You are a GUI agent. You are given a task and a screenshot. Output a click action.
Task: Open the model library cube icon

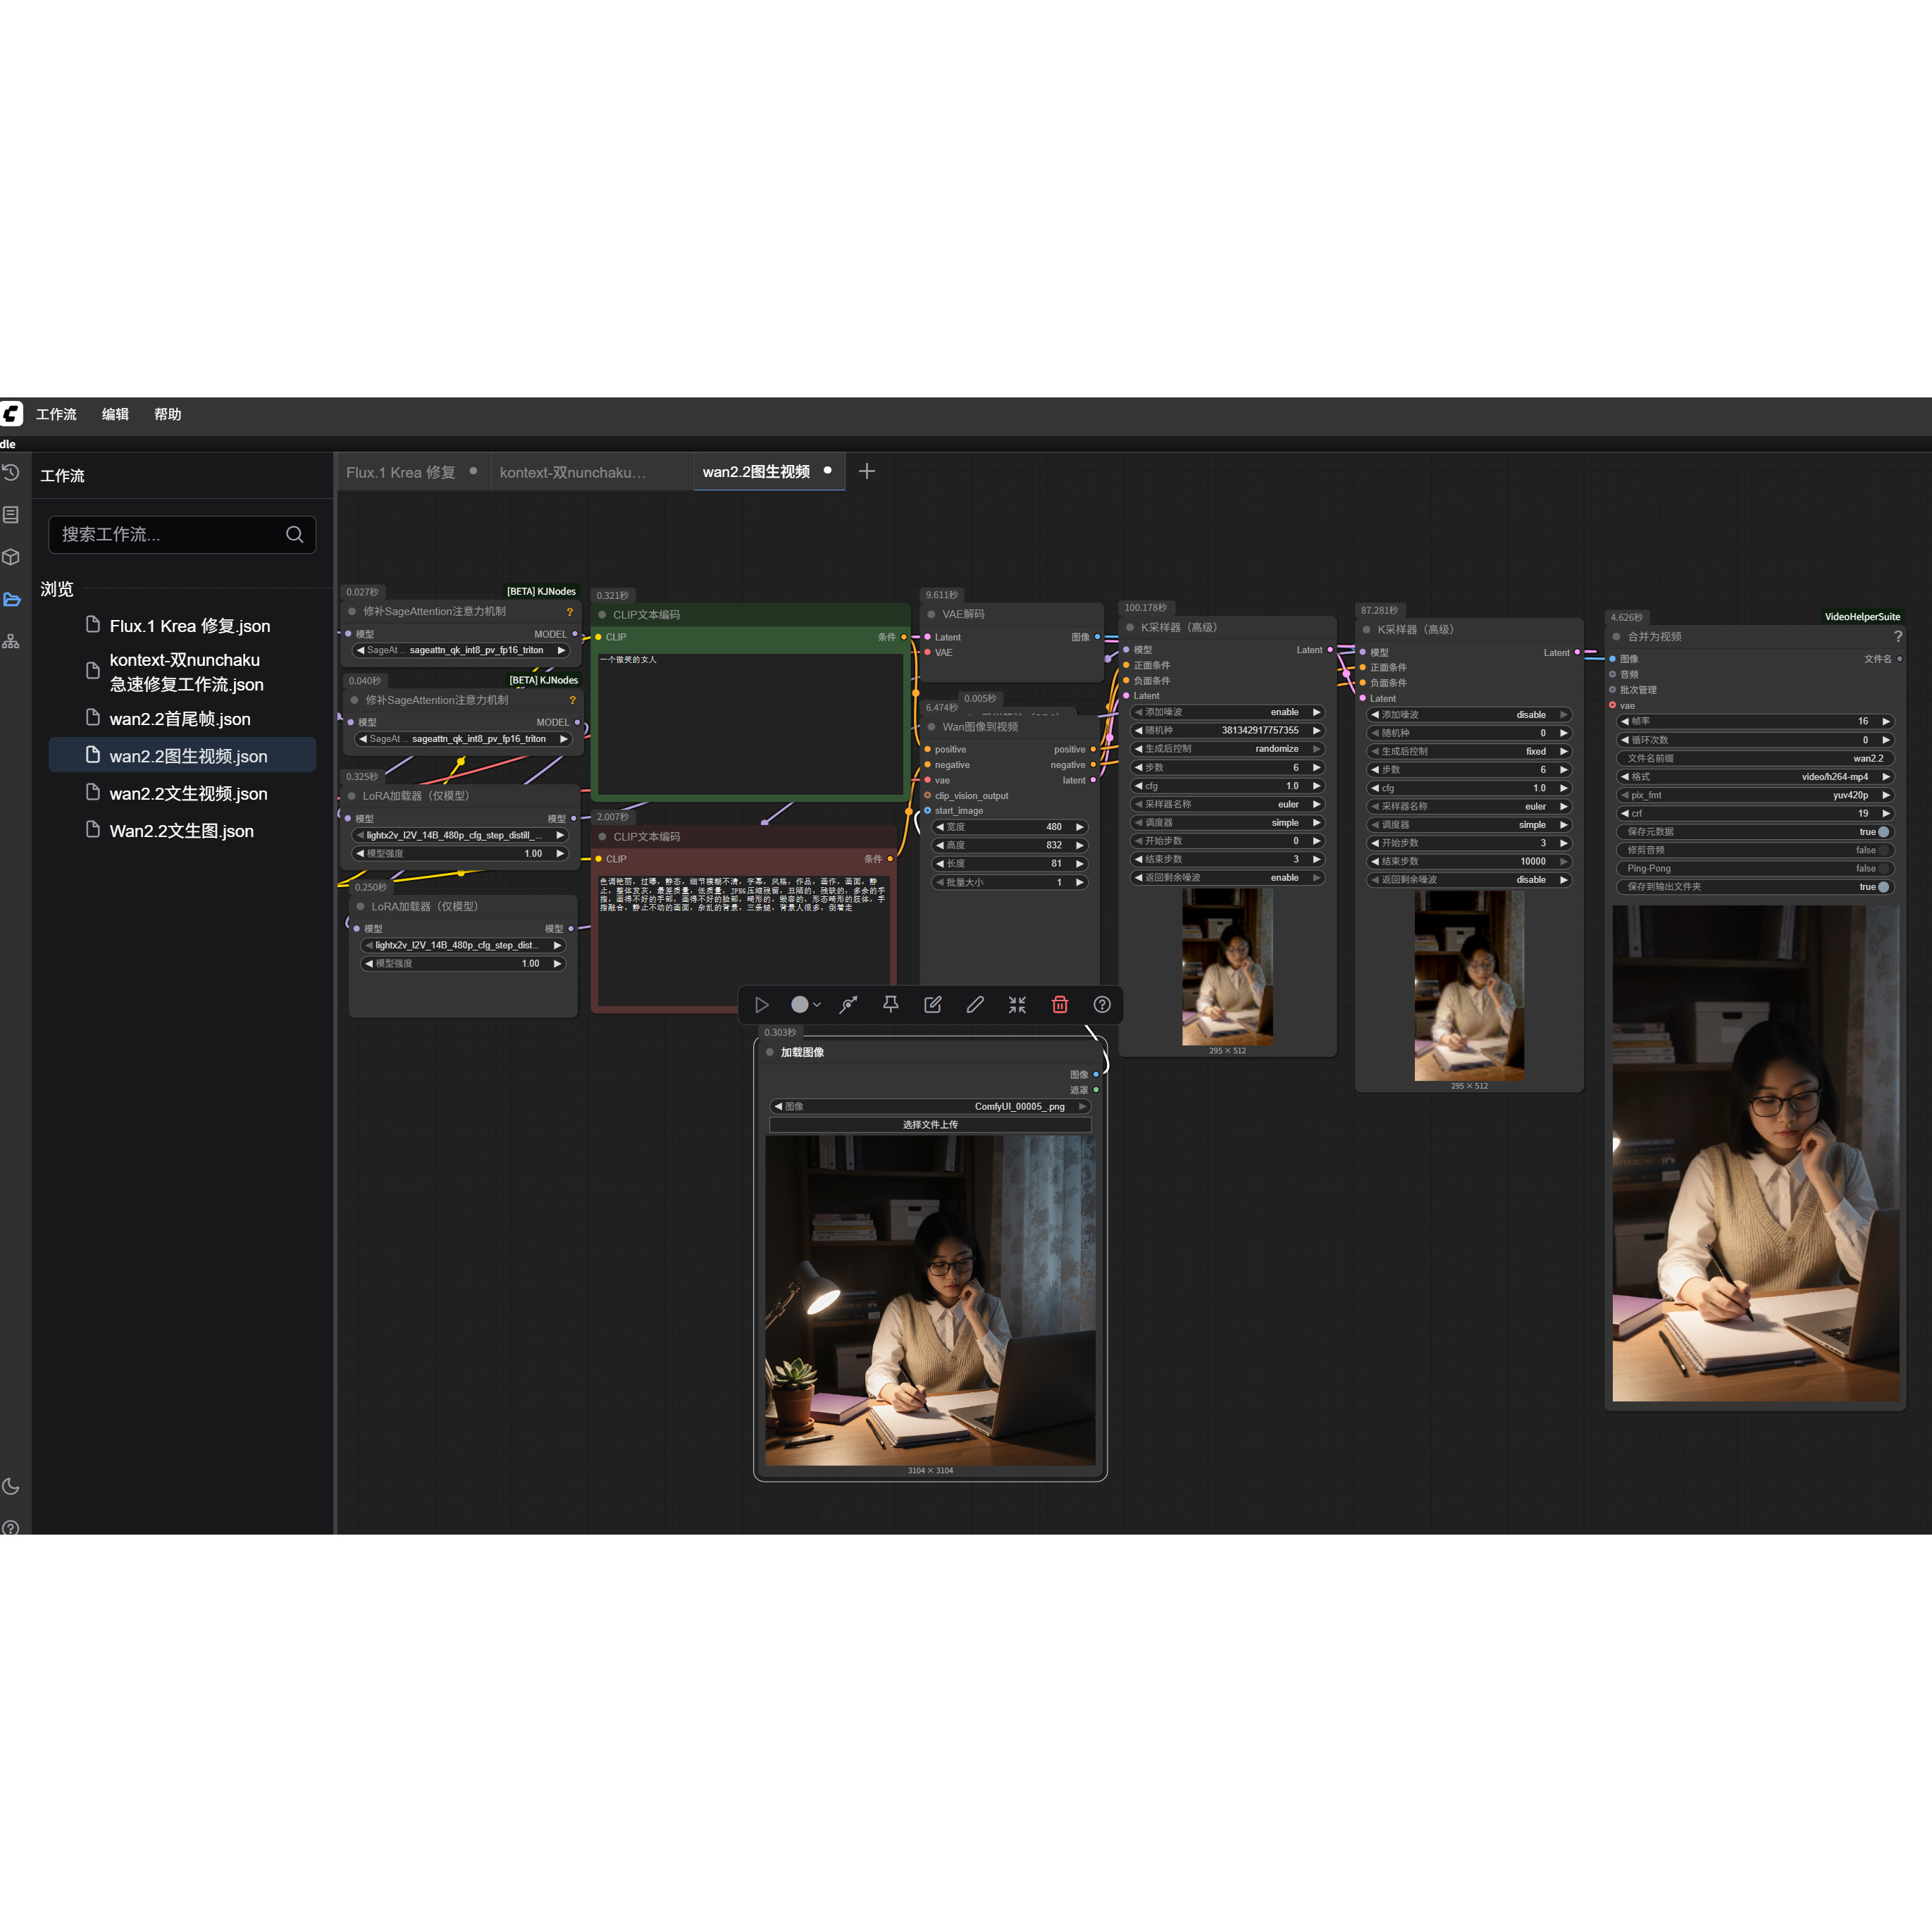pos(11,557)
